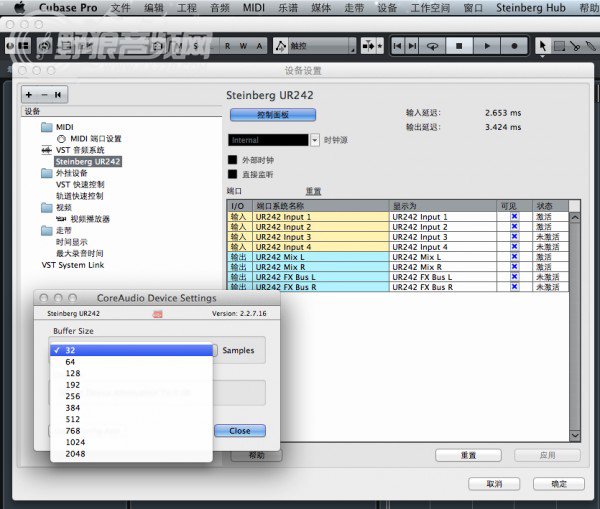Click port table scrollbar down arrow
Screen dimensions: 600x509
[x=575, y=436]
